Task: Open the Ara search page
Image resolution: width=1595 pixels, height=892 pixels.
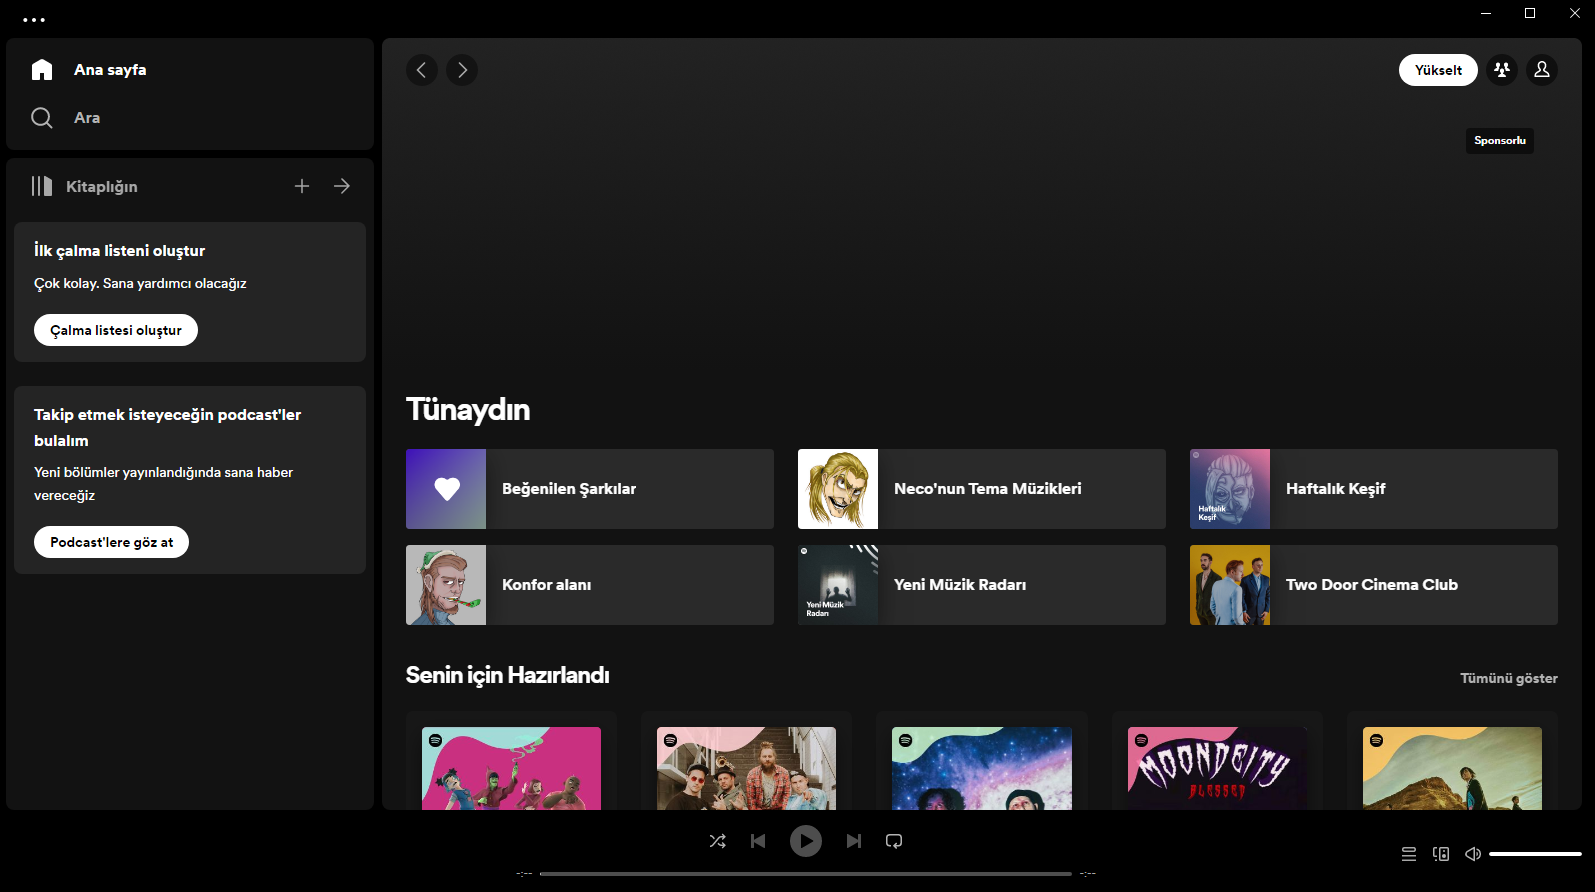Action: (87, 118)
